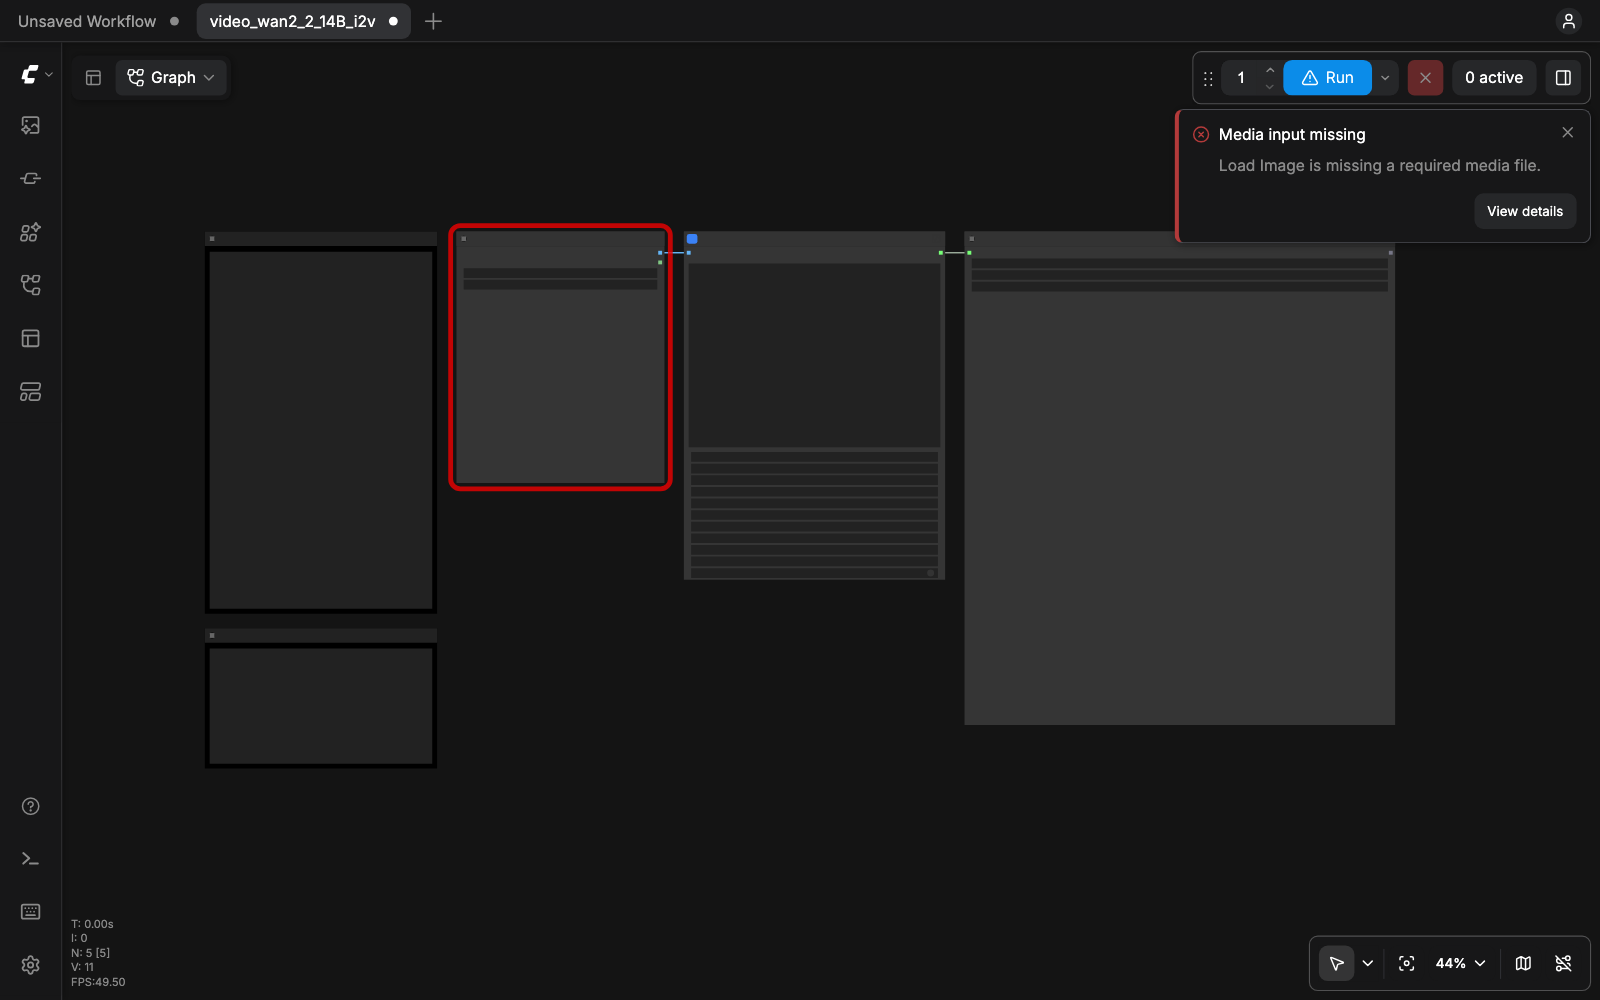1600x1000 pixels.
Task: Click the actionbar drag handle
Action: (x=1208, y=78)
